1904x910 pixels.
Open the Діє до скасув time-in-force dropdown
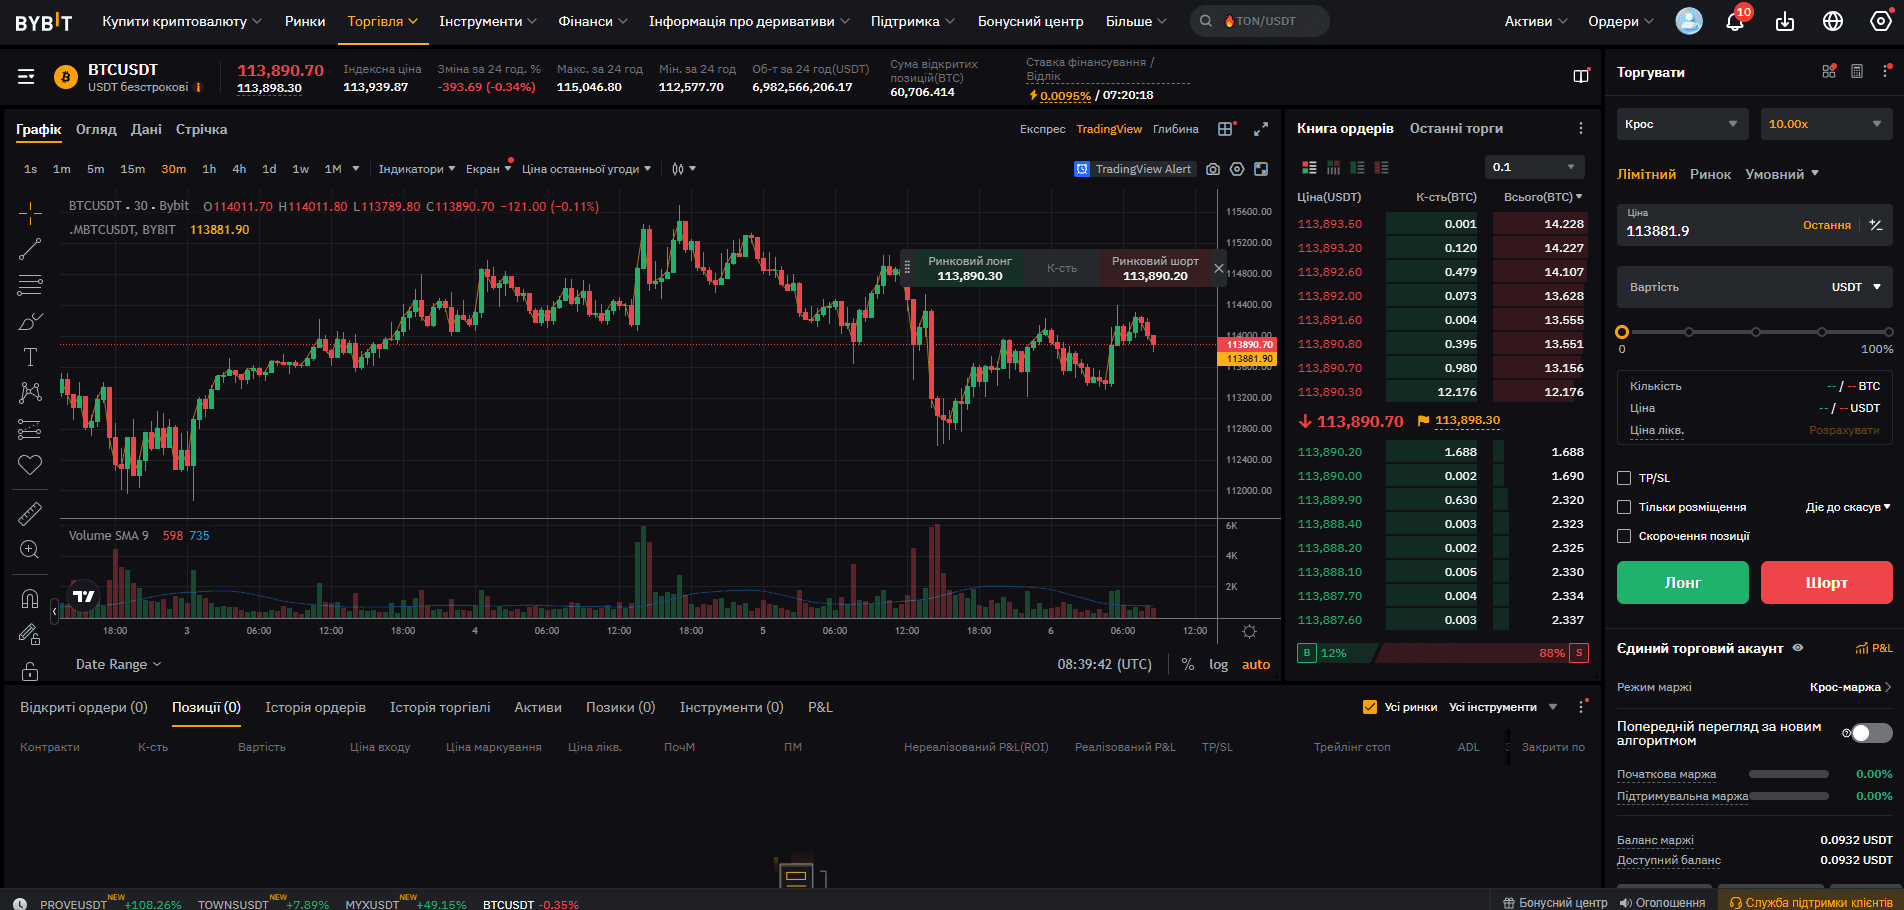click(x=1848, y=507)
